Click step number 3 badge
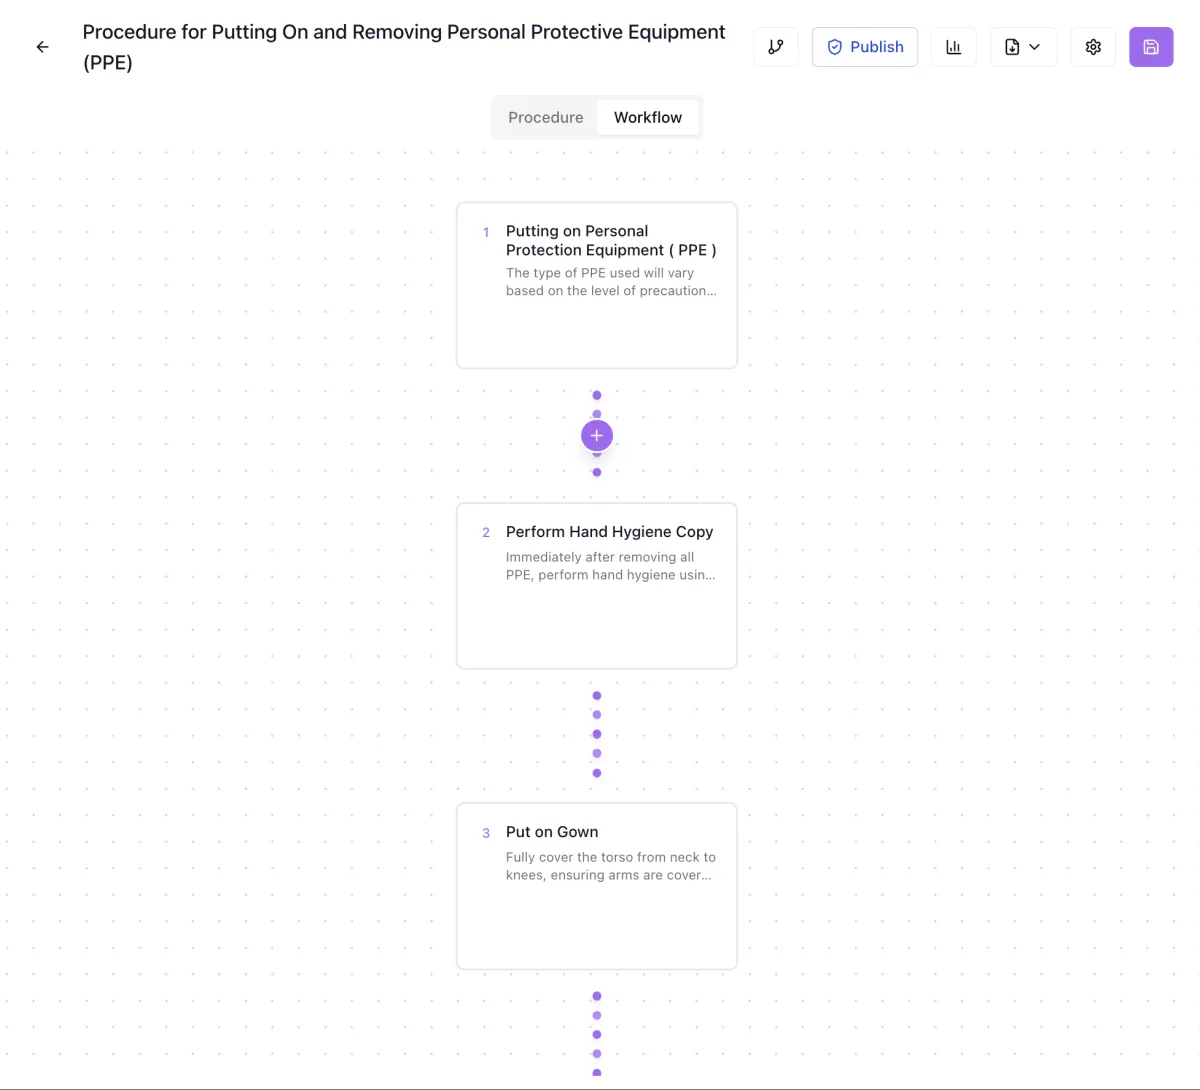Viewport: 1200px width, 1090px height. click(486, 833)
